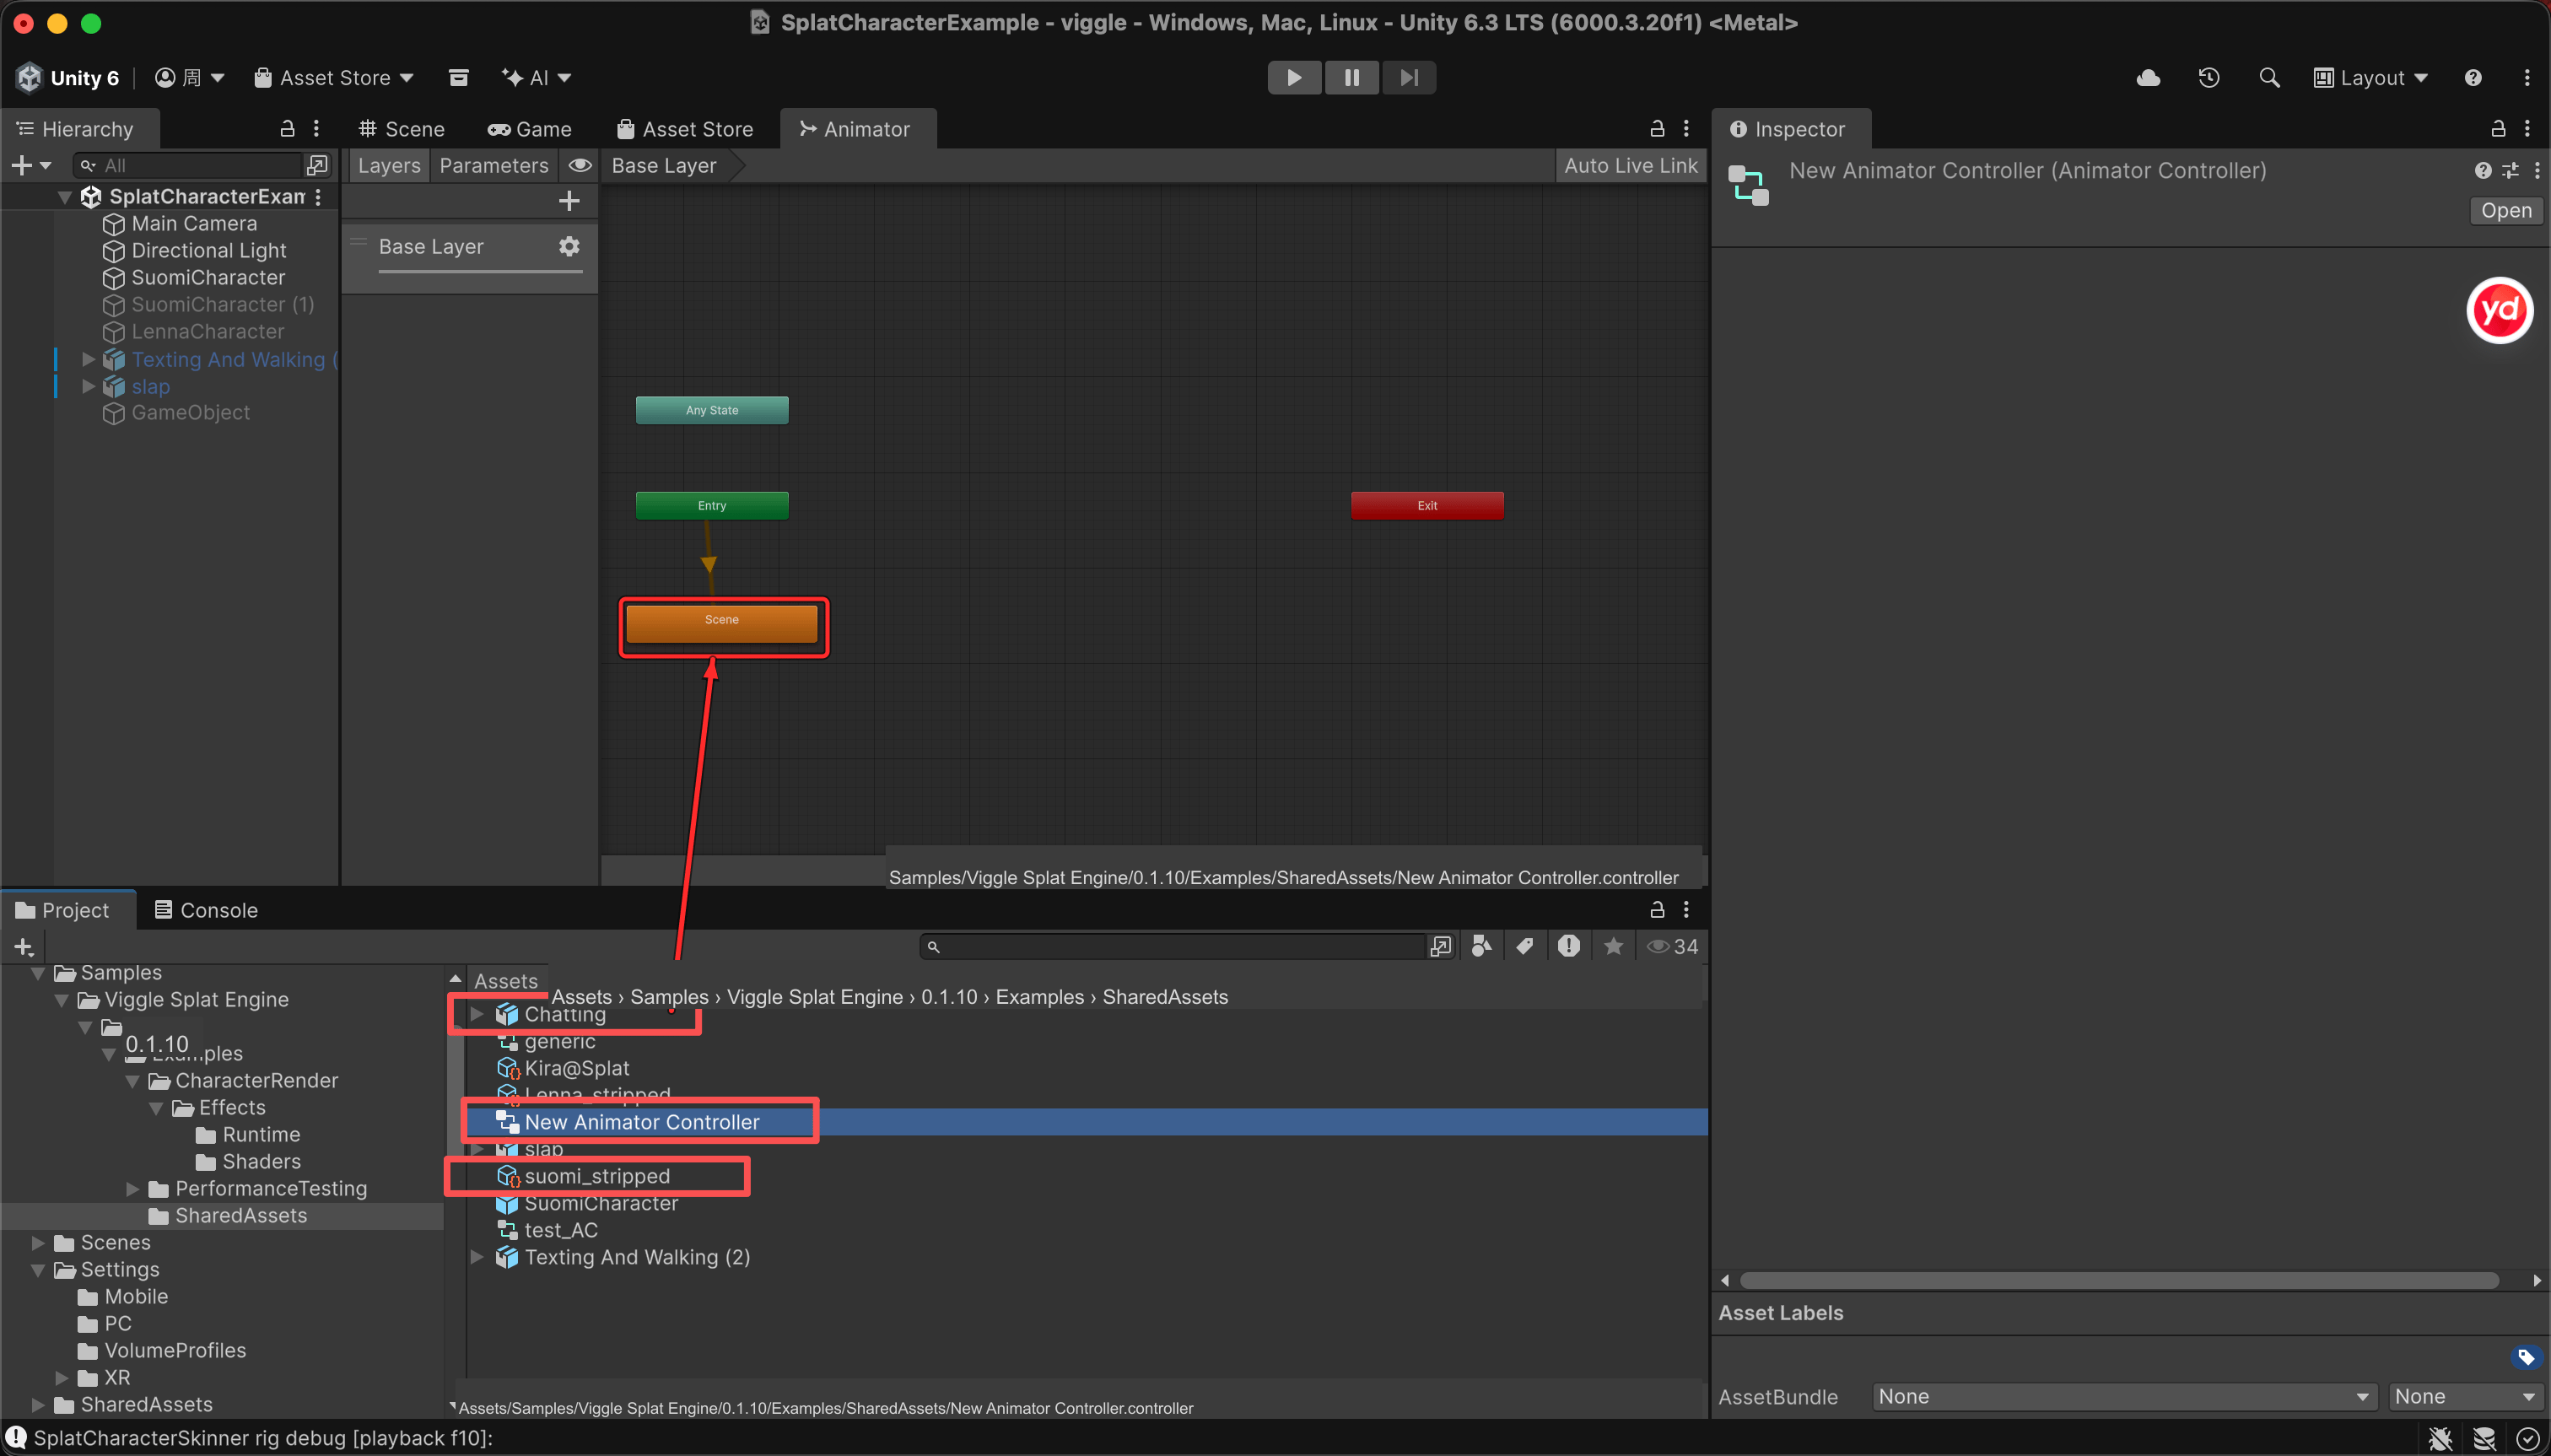Click the debugger bug icon in status bar

pyautogui.click(x=2440, y=1438)
